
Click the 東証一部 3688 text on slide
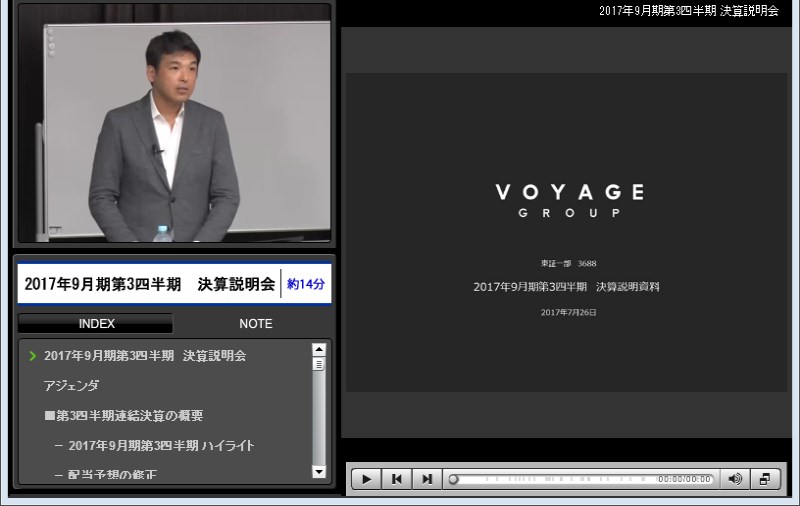(x=568, y=264)
